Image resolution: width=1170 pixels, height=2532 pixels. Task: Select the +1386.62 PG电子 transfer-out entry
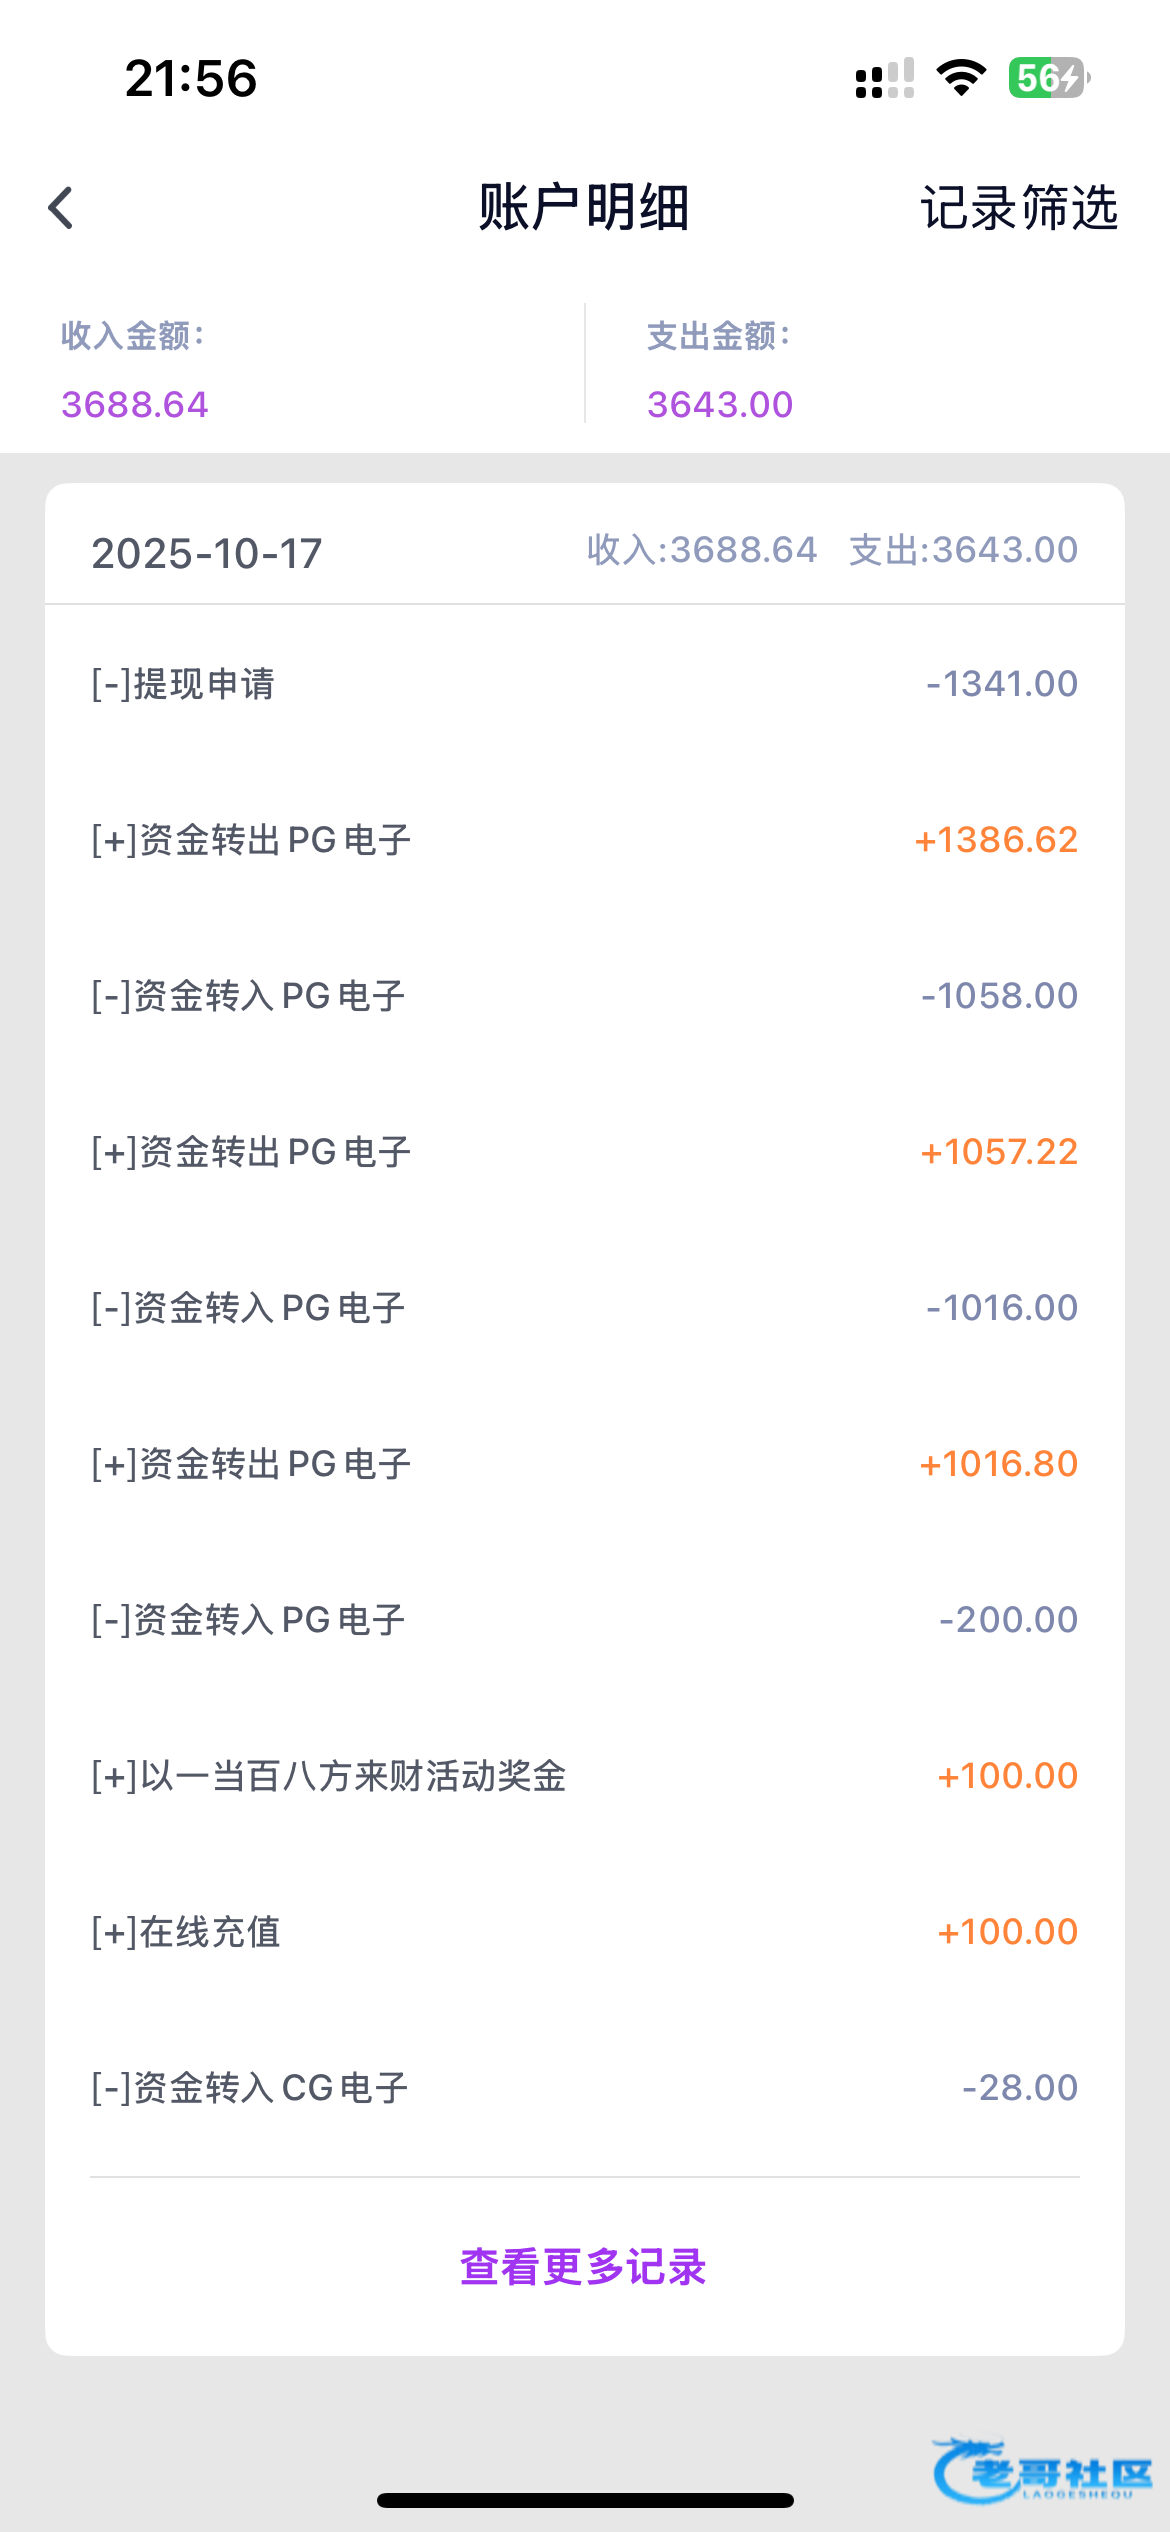pyautogui.click(x=584, y=840)
